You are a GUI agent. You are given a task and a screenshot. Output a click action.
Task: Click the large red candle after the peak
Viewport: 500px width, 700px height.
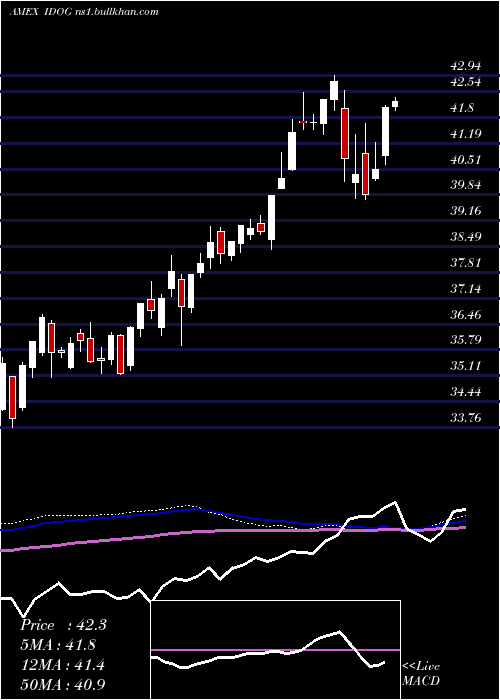pyautogui.click(x=345, y=133)
